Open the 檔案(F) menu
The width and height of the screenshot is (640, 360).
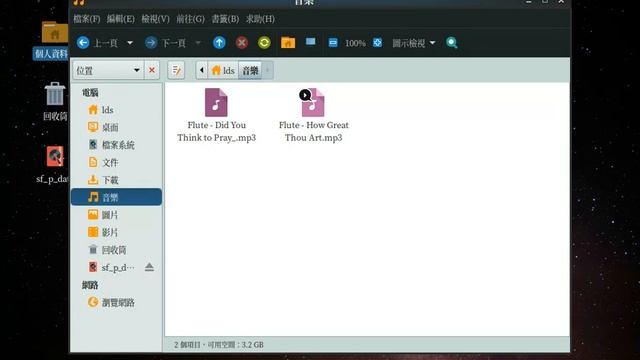tap(87, 19)
